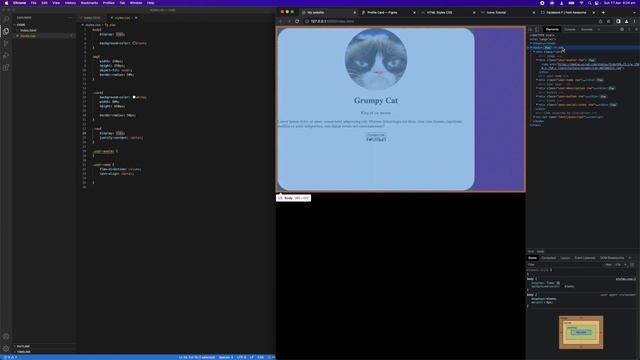Image resolution: width=640 pixels, height=360 pixels.
Task: Click the box model diagram in DevTools
Action: pos(581,332)
